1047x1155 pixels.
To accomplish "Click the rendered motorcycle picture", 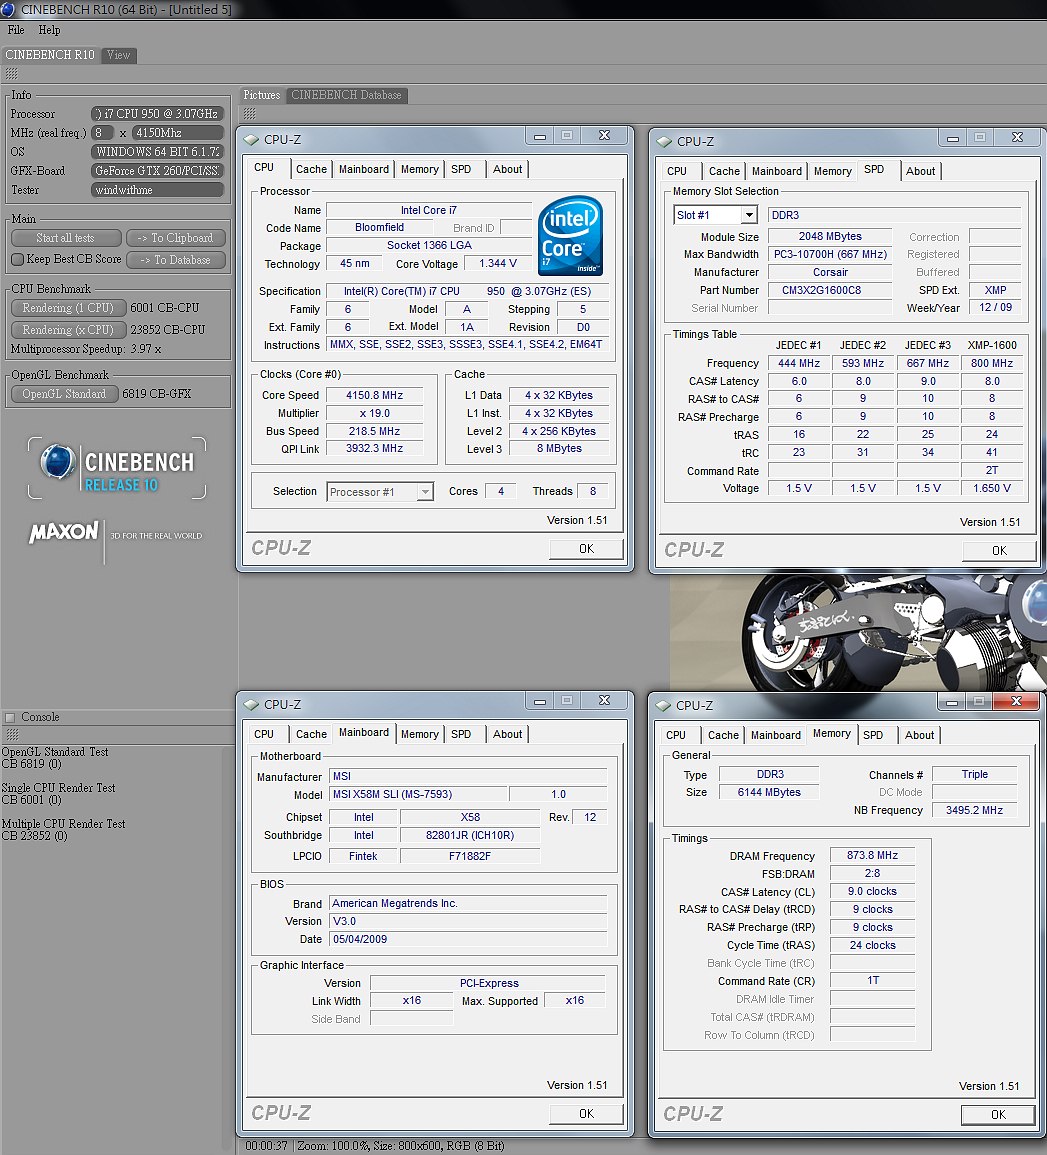I will 858,633.
